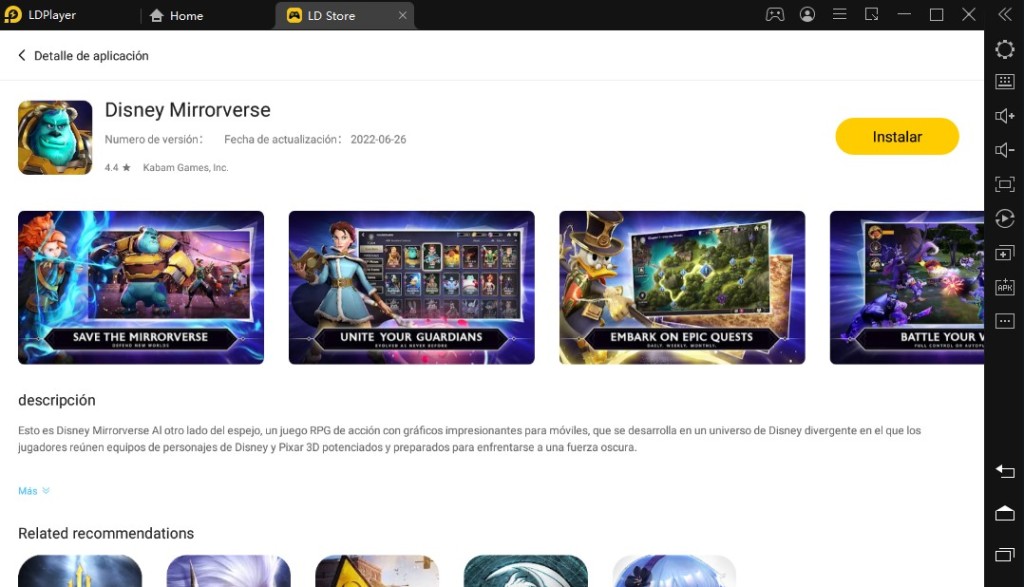
Task: Click the Disney Mirrorverse app icon
Action: tap(55, 137)
